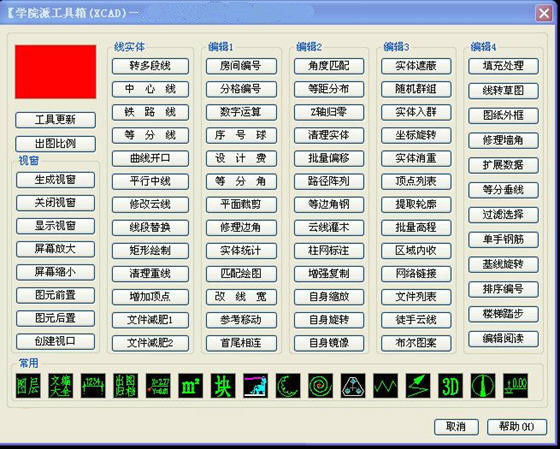Image resolution: width=560 pixels, height=449 pixels.
Task: Open the 块 block tool icon
Action: click(x=223, y=386)
